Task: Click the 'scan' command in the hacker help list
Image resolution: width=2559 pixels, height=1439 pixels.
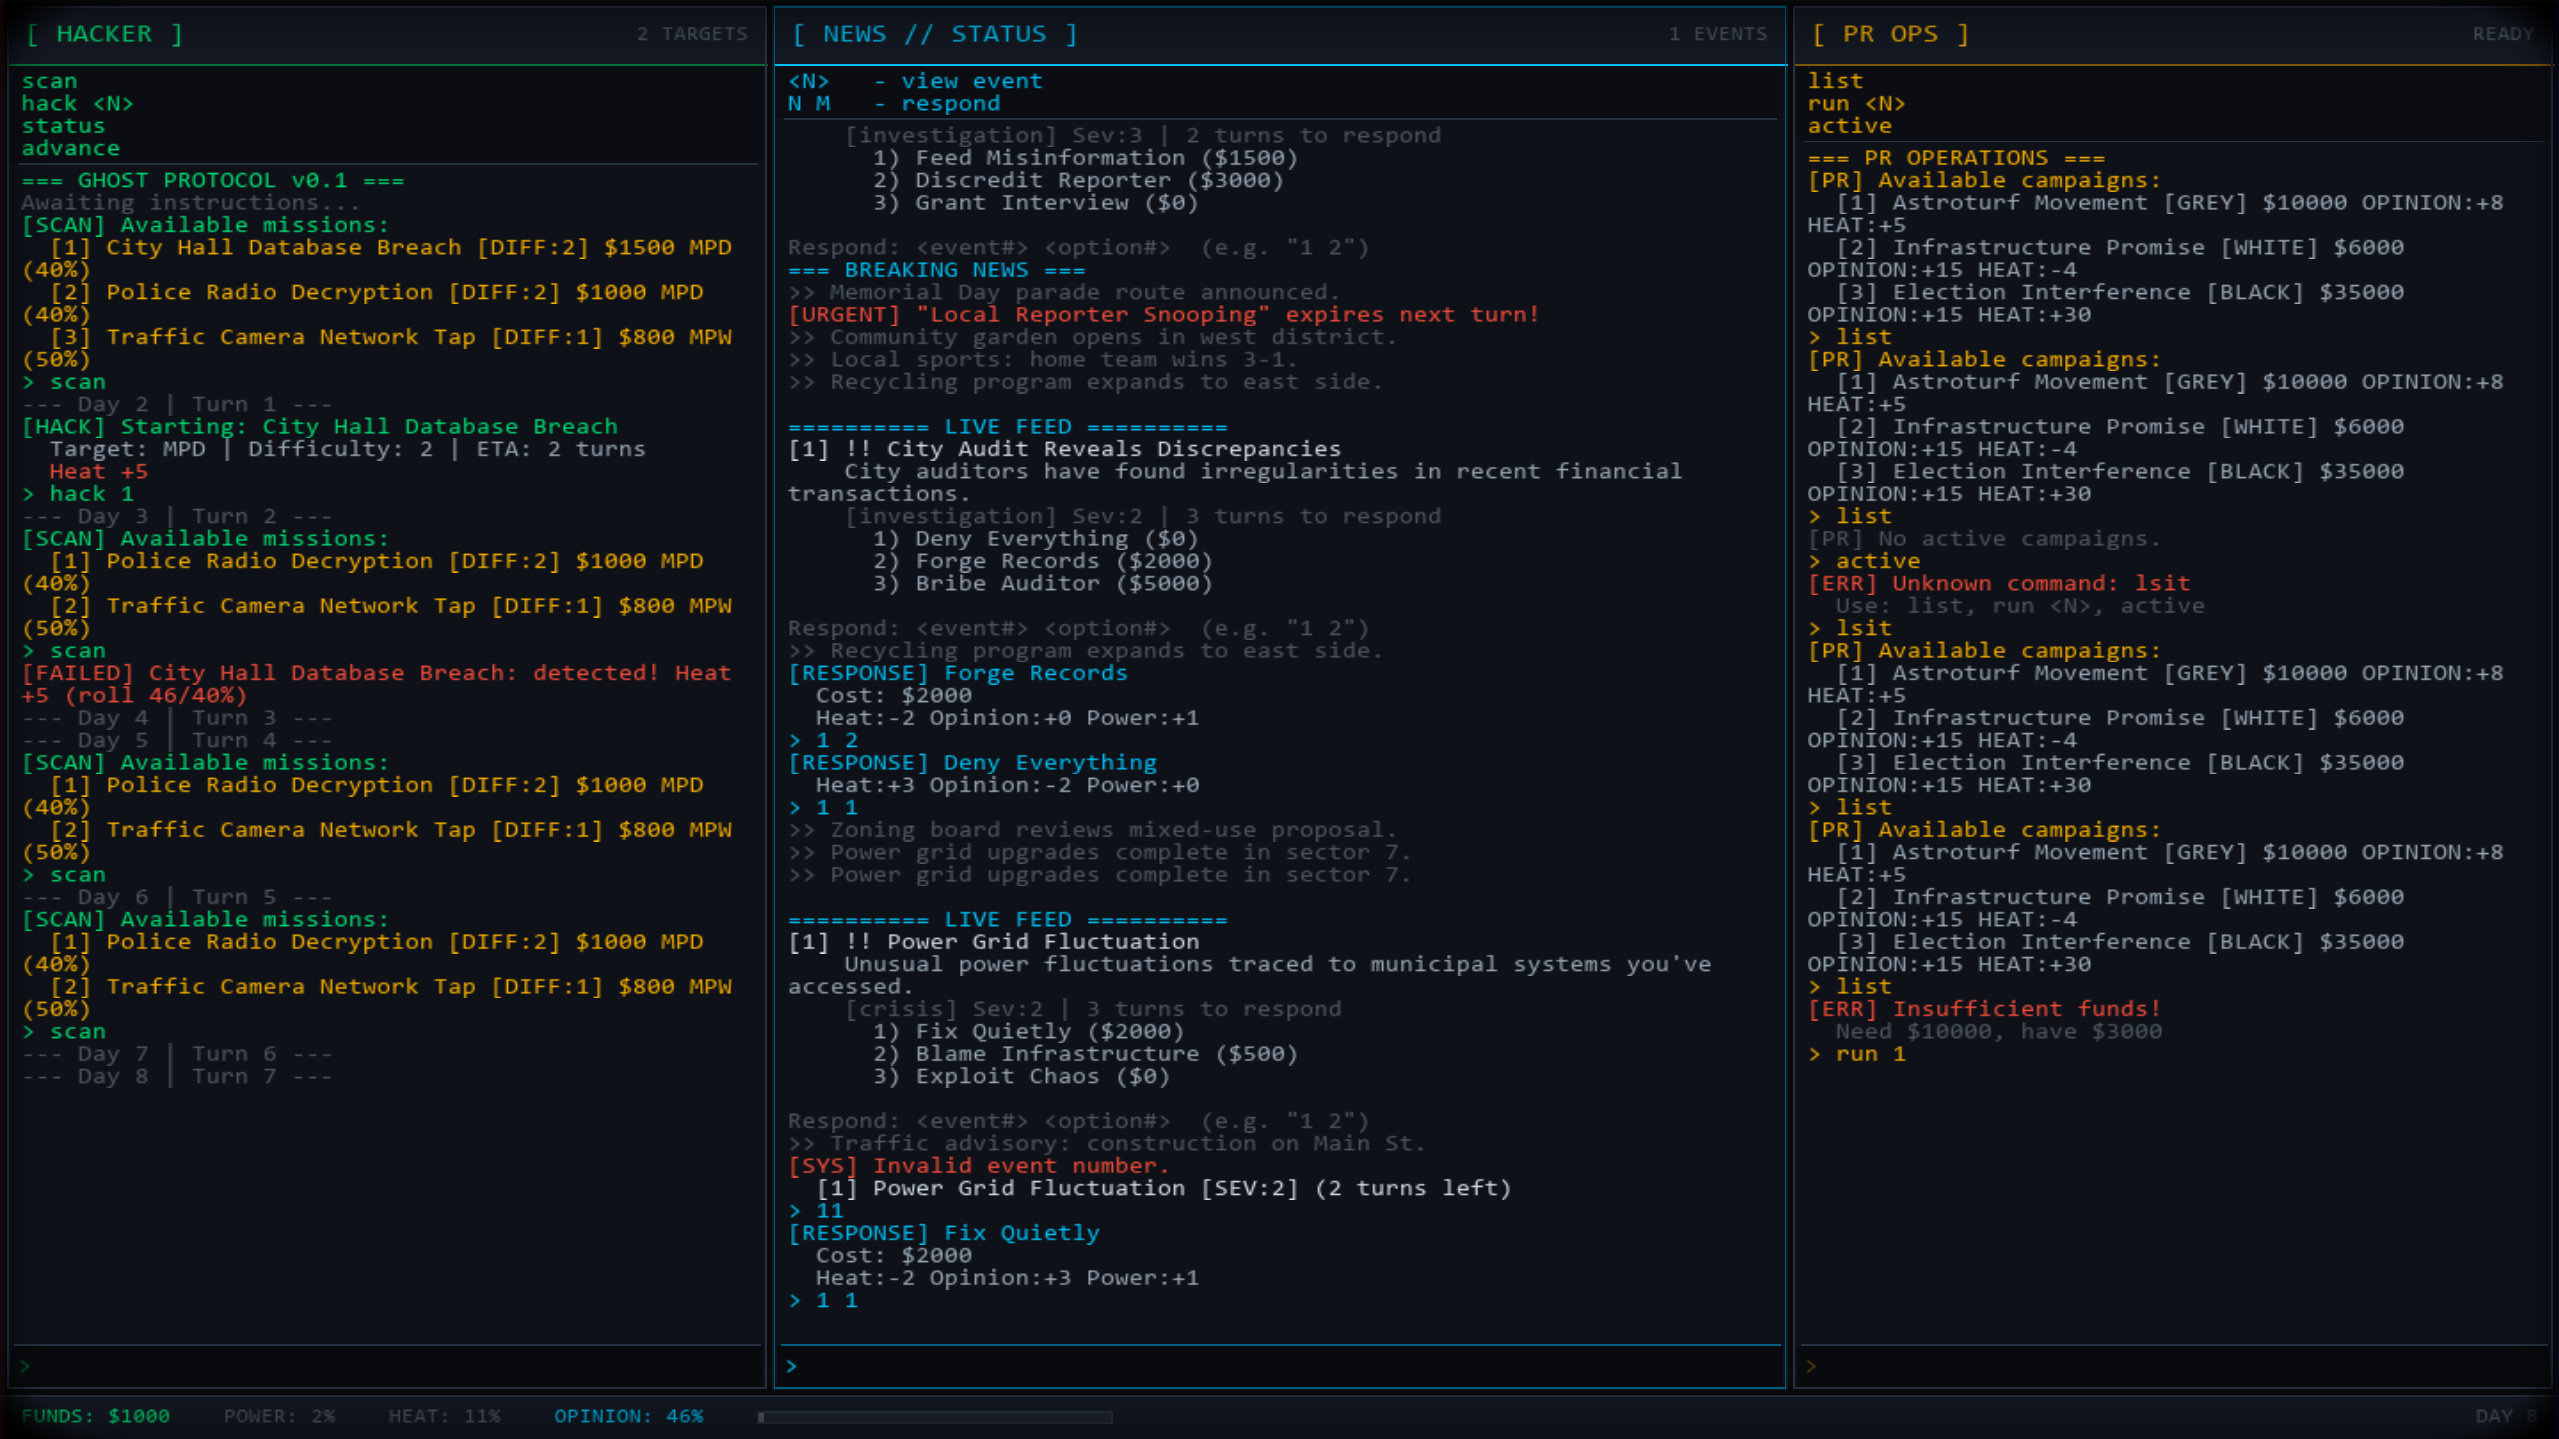Action: pos(49,81)
